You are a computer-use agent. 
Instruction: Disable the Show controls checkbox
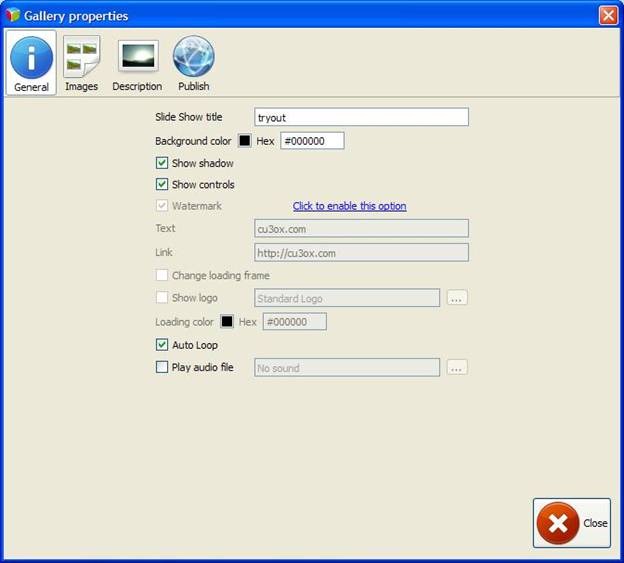coord(162,184)
